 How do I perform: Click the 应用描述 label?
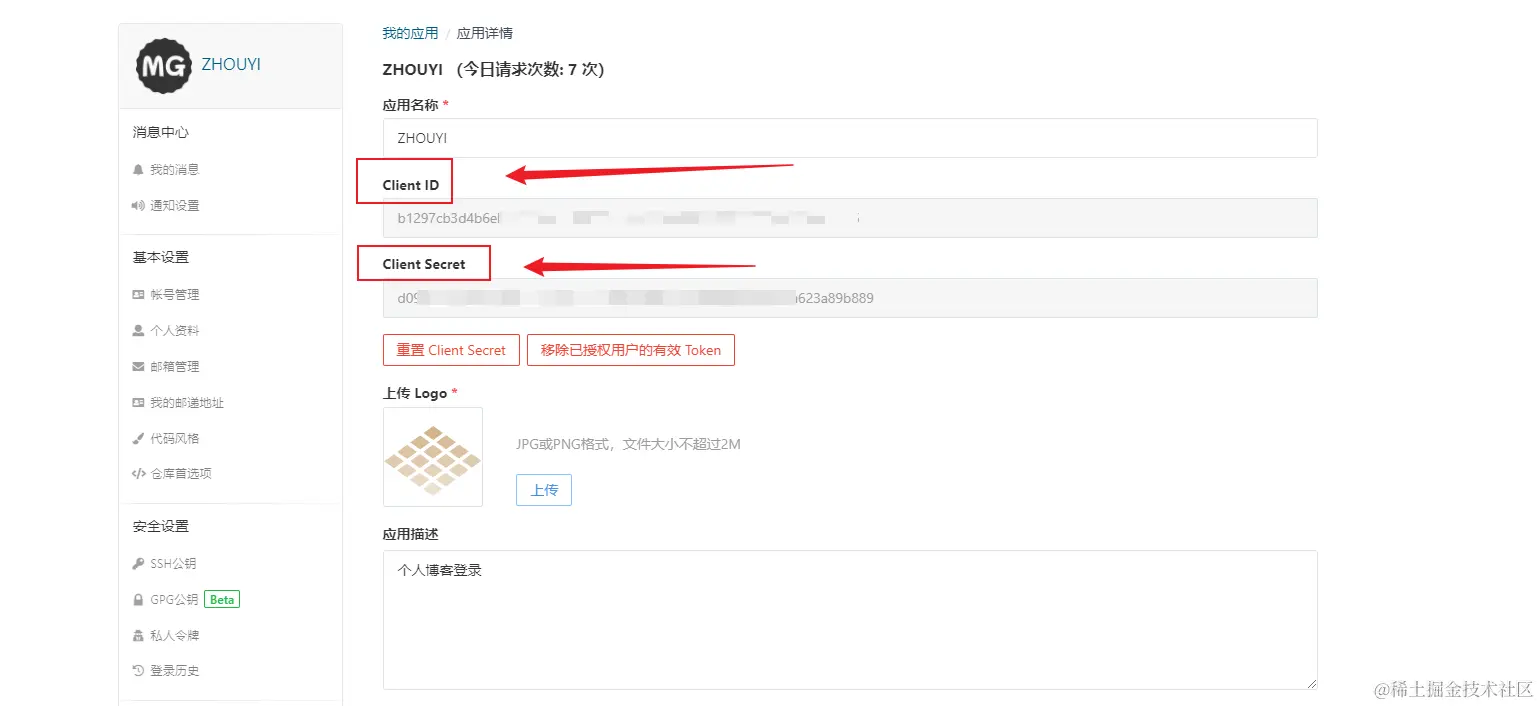pos(411,535)
